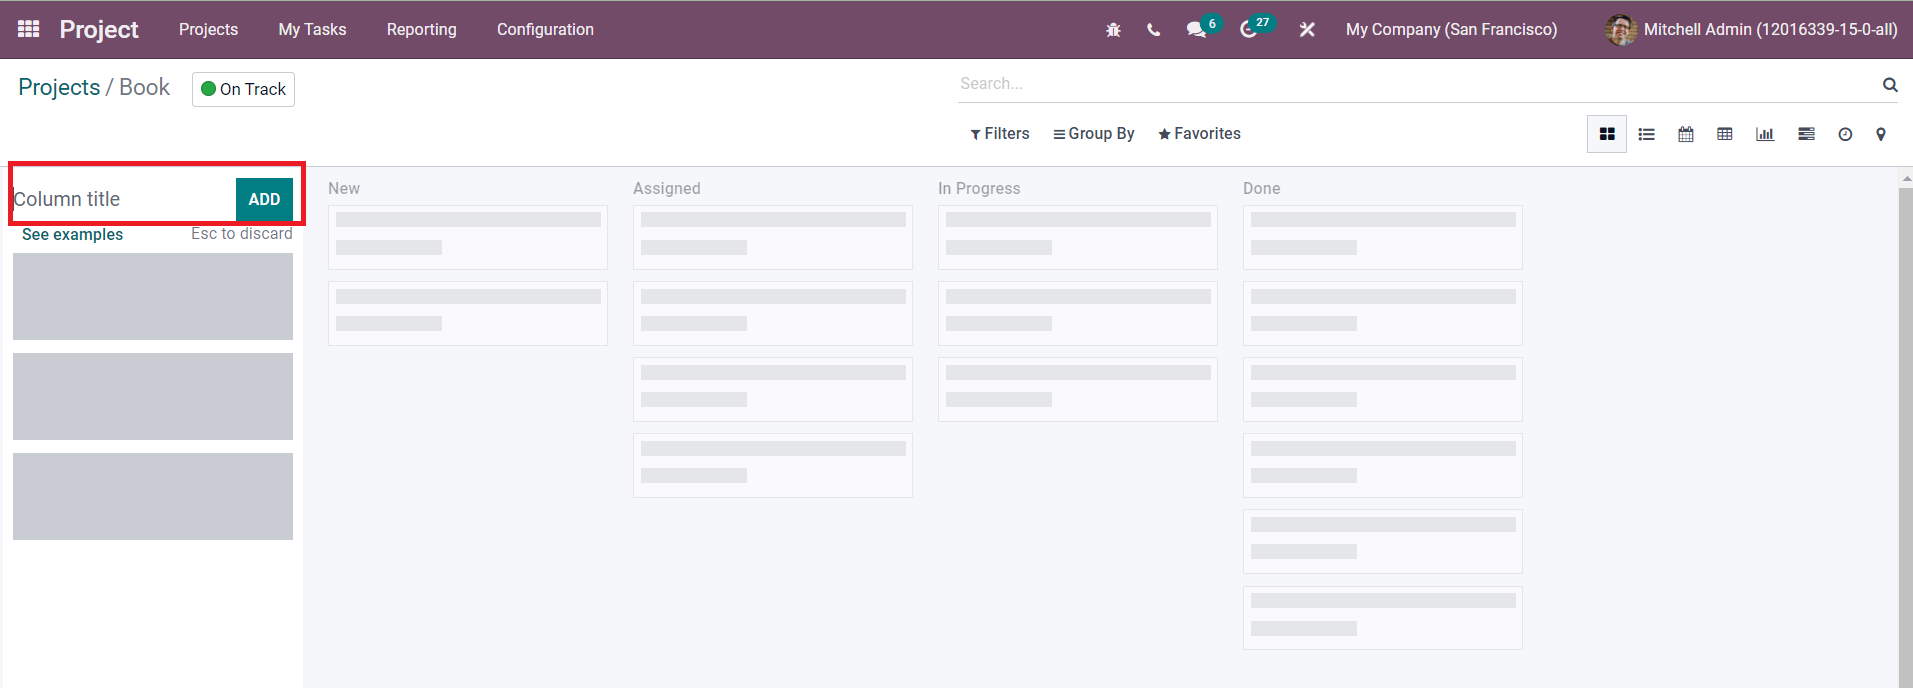Open the apps grid menu icon
This screenshot has height=688, width=1913.
pos(29,29)
